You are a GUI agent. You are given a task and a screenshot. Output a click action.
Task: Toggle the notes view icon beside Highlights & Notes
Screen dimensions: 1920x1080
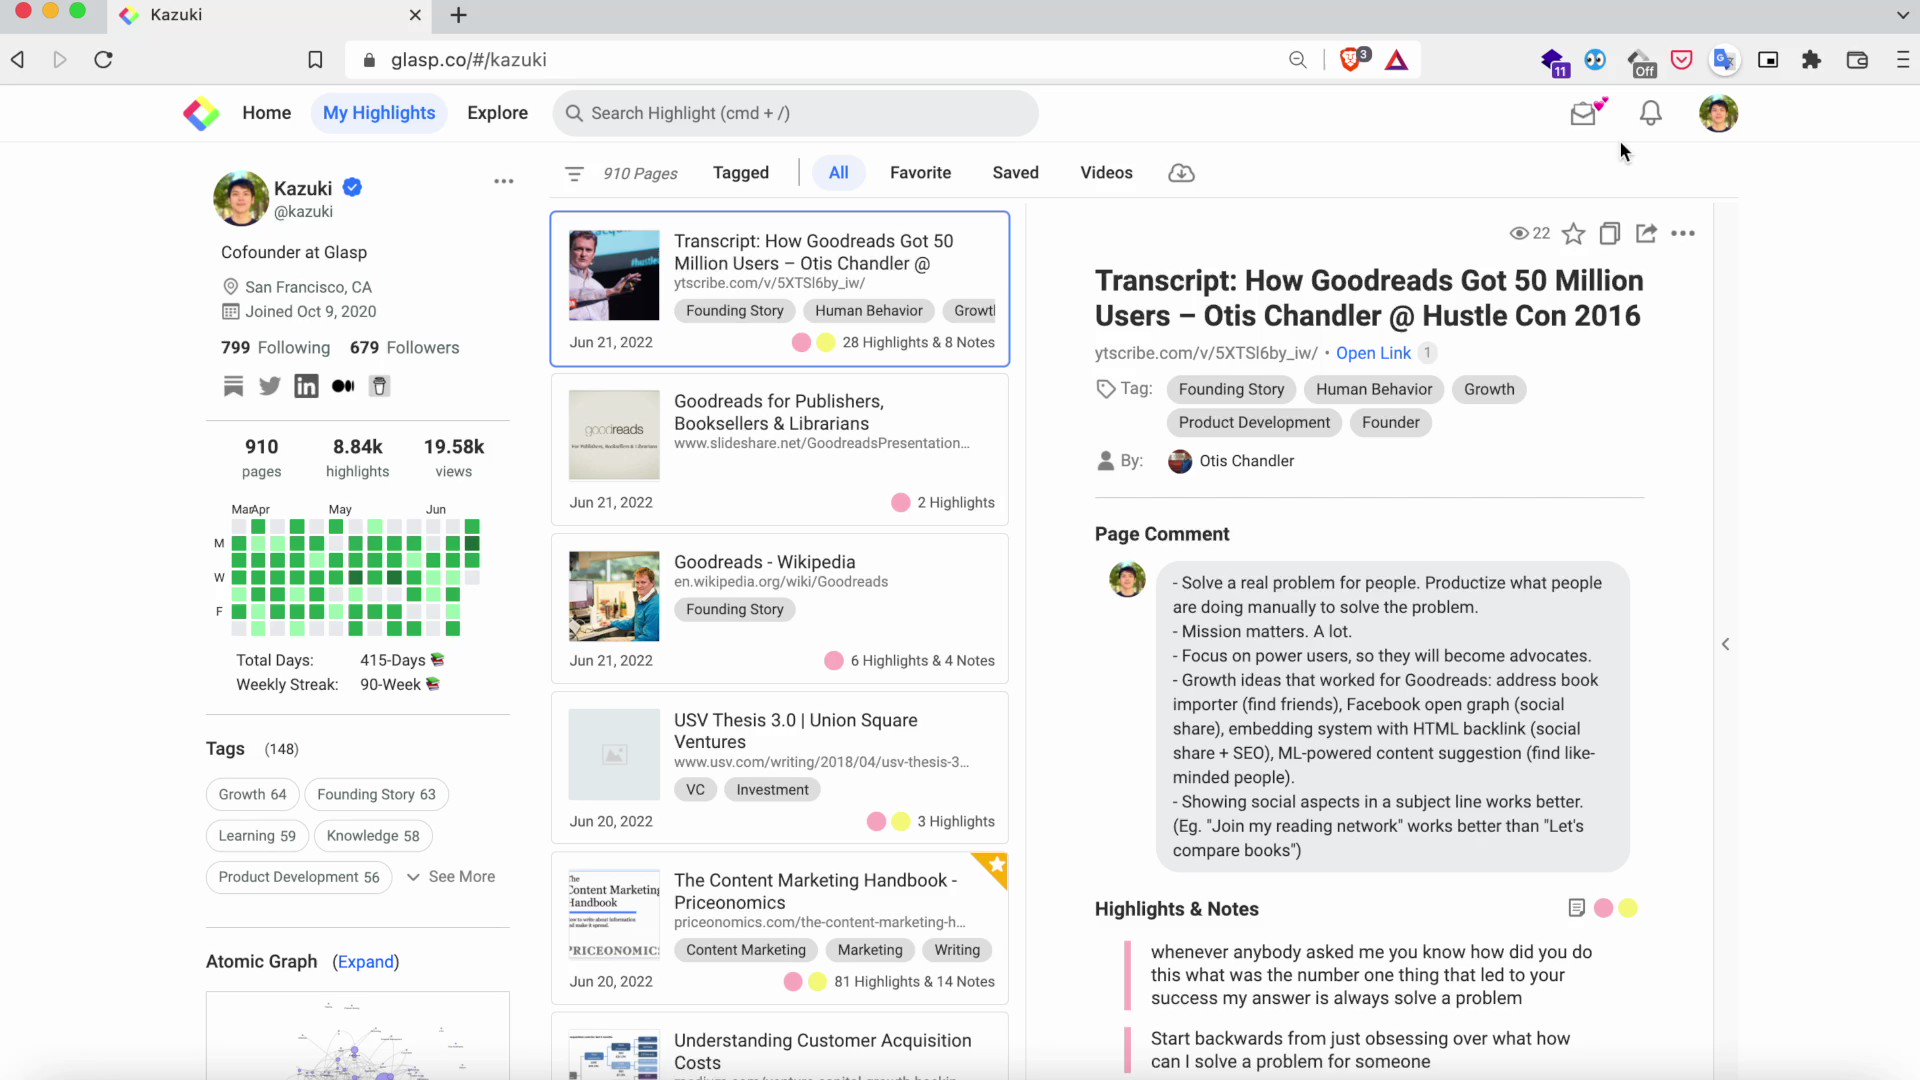(x=1576, y=908)
